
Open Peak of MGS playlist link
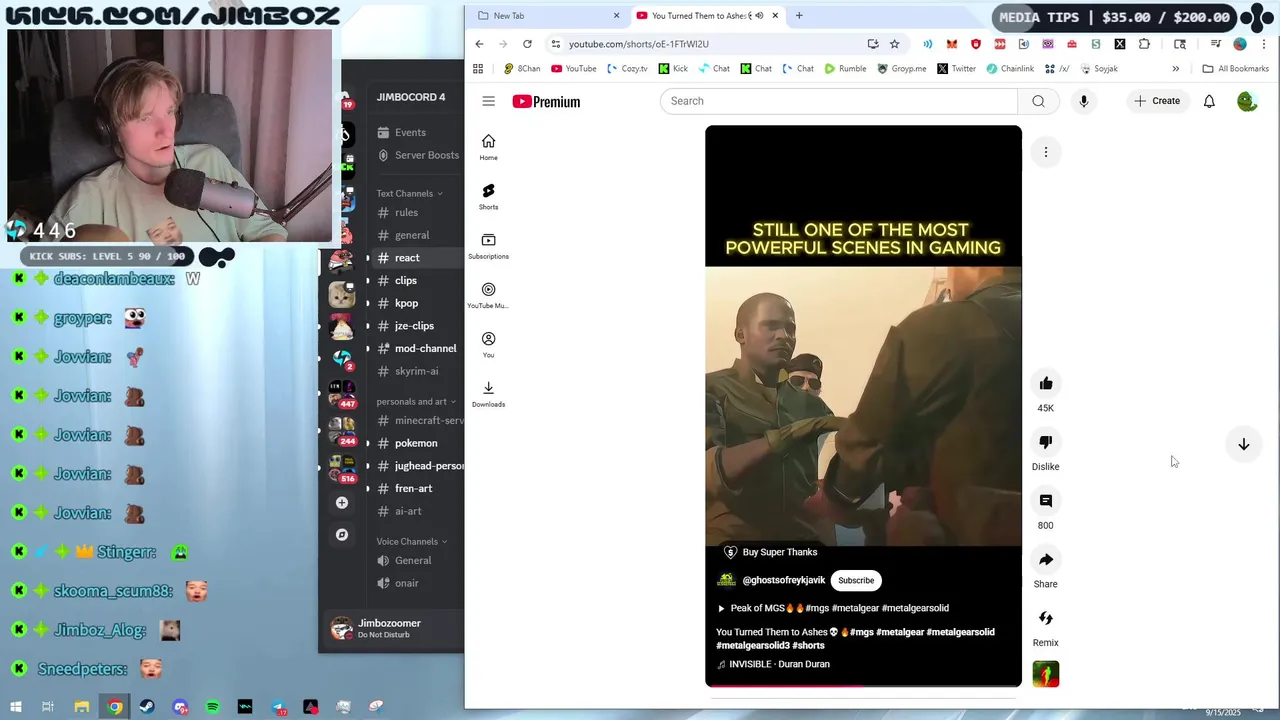832,608
